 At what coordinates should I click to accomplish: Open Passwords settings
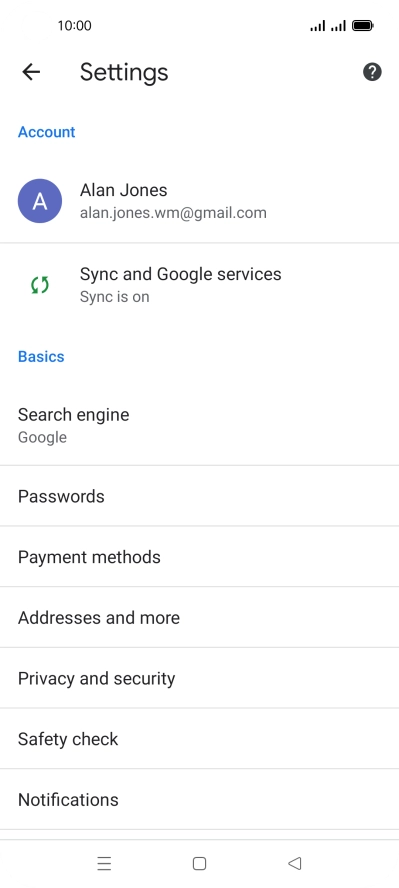point(199,496)
